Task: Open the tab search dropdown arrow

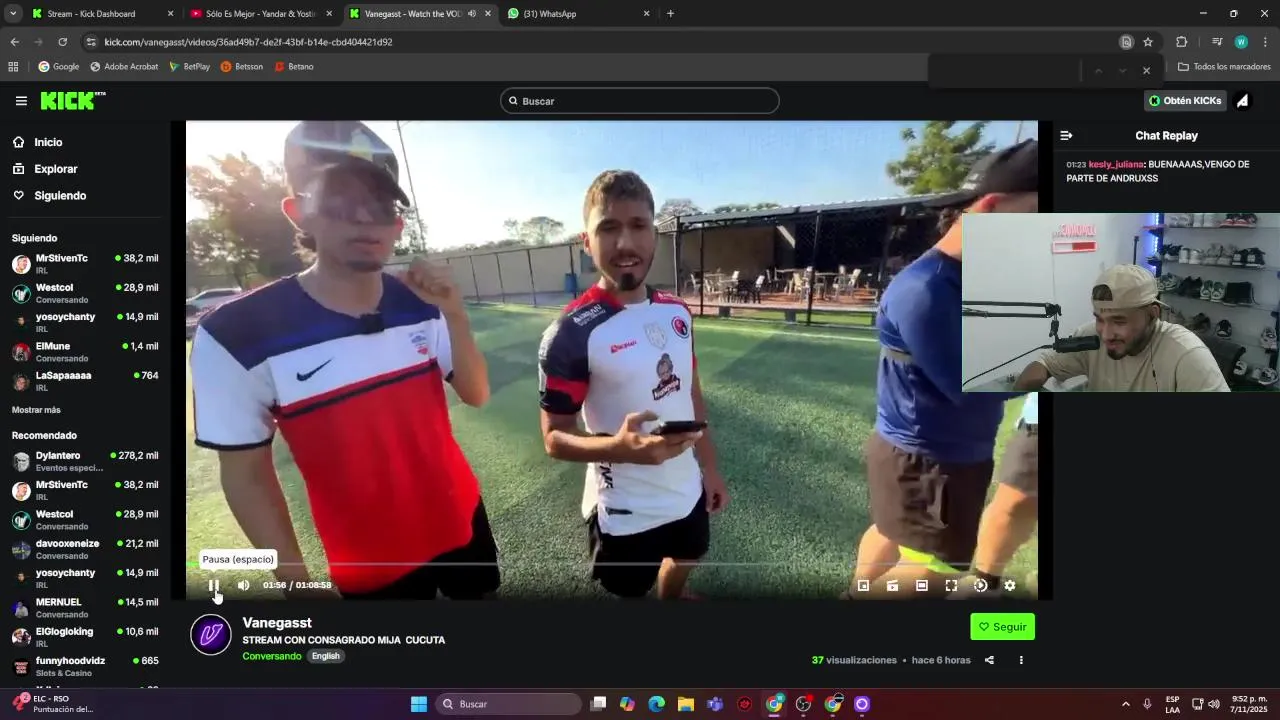Action: (x=13, y=14)
